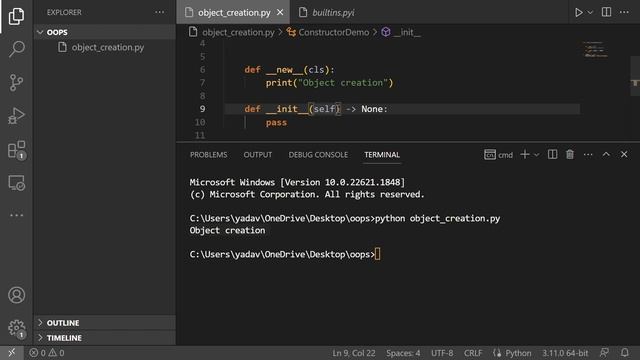Screen dimensions: 640x360
Task: Select the Terminal panel tab
Action: click(x=382, y=155)
